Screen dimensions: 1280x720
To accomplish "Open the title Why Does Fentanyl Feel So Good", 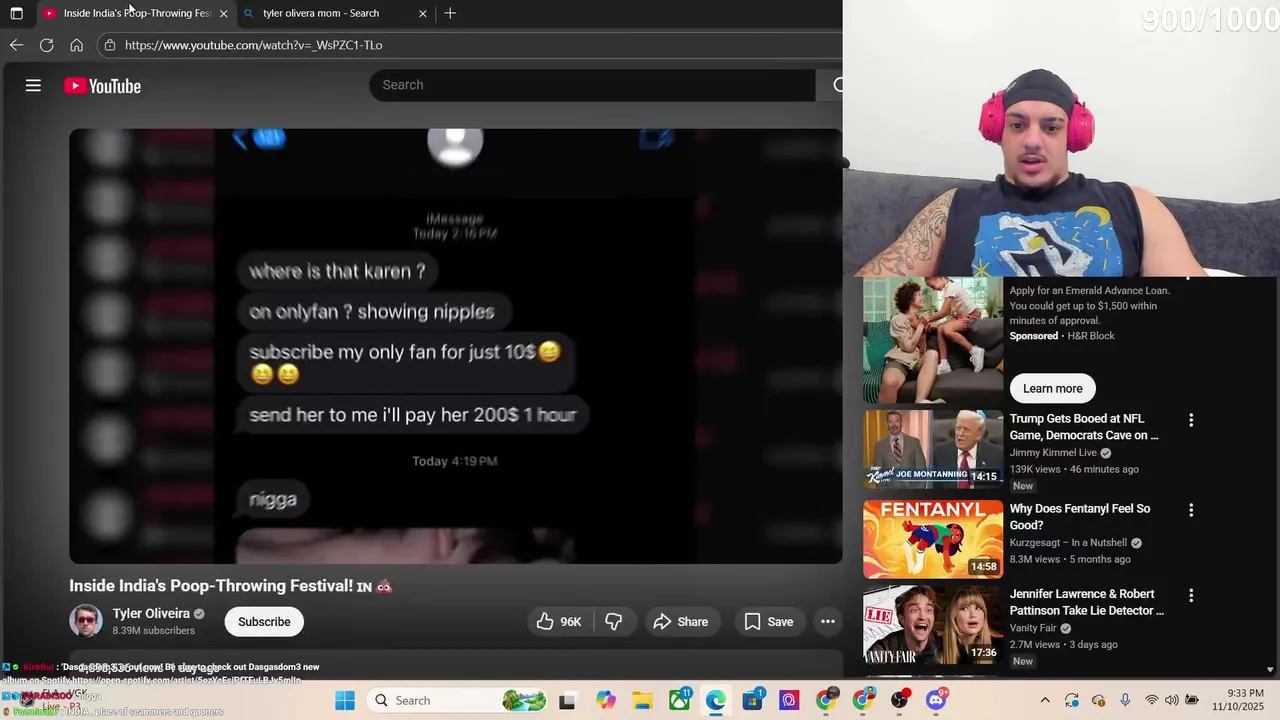I will click(x=1080, y=517).
